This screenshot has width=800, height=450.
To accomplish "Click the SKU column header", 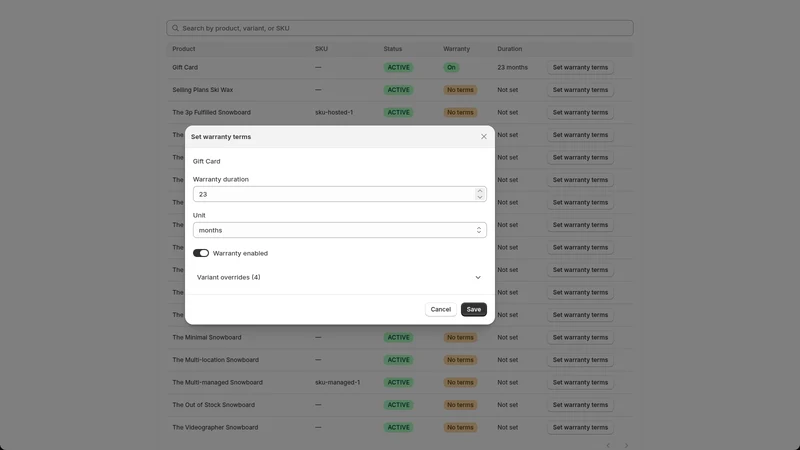I will tap(321, 49).
